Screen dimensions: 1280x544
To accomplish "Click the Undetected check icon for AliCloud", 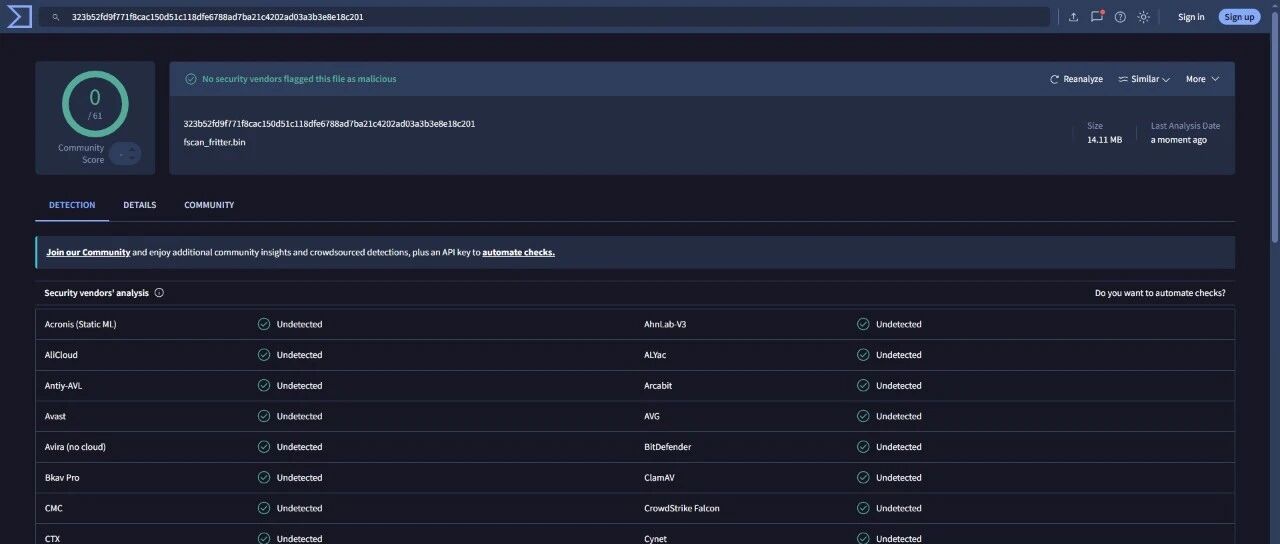I will pos(264,355).
